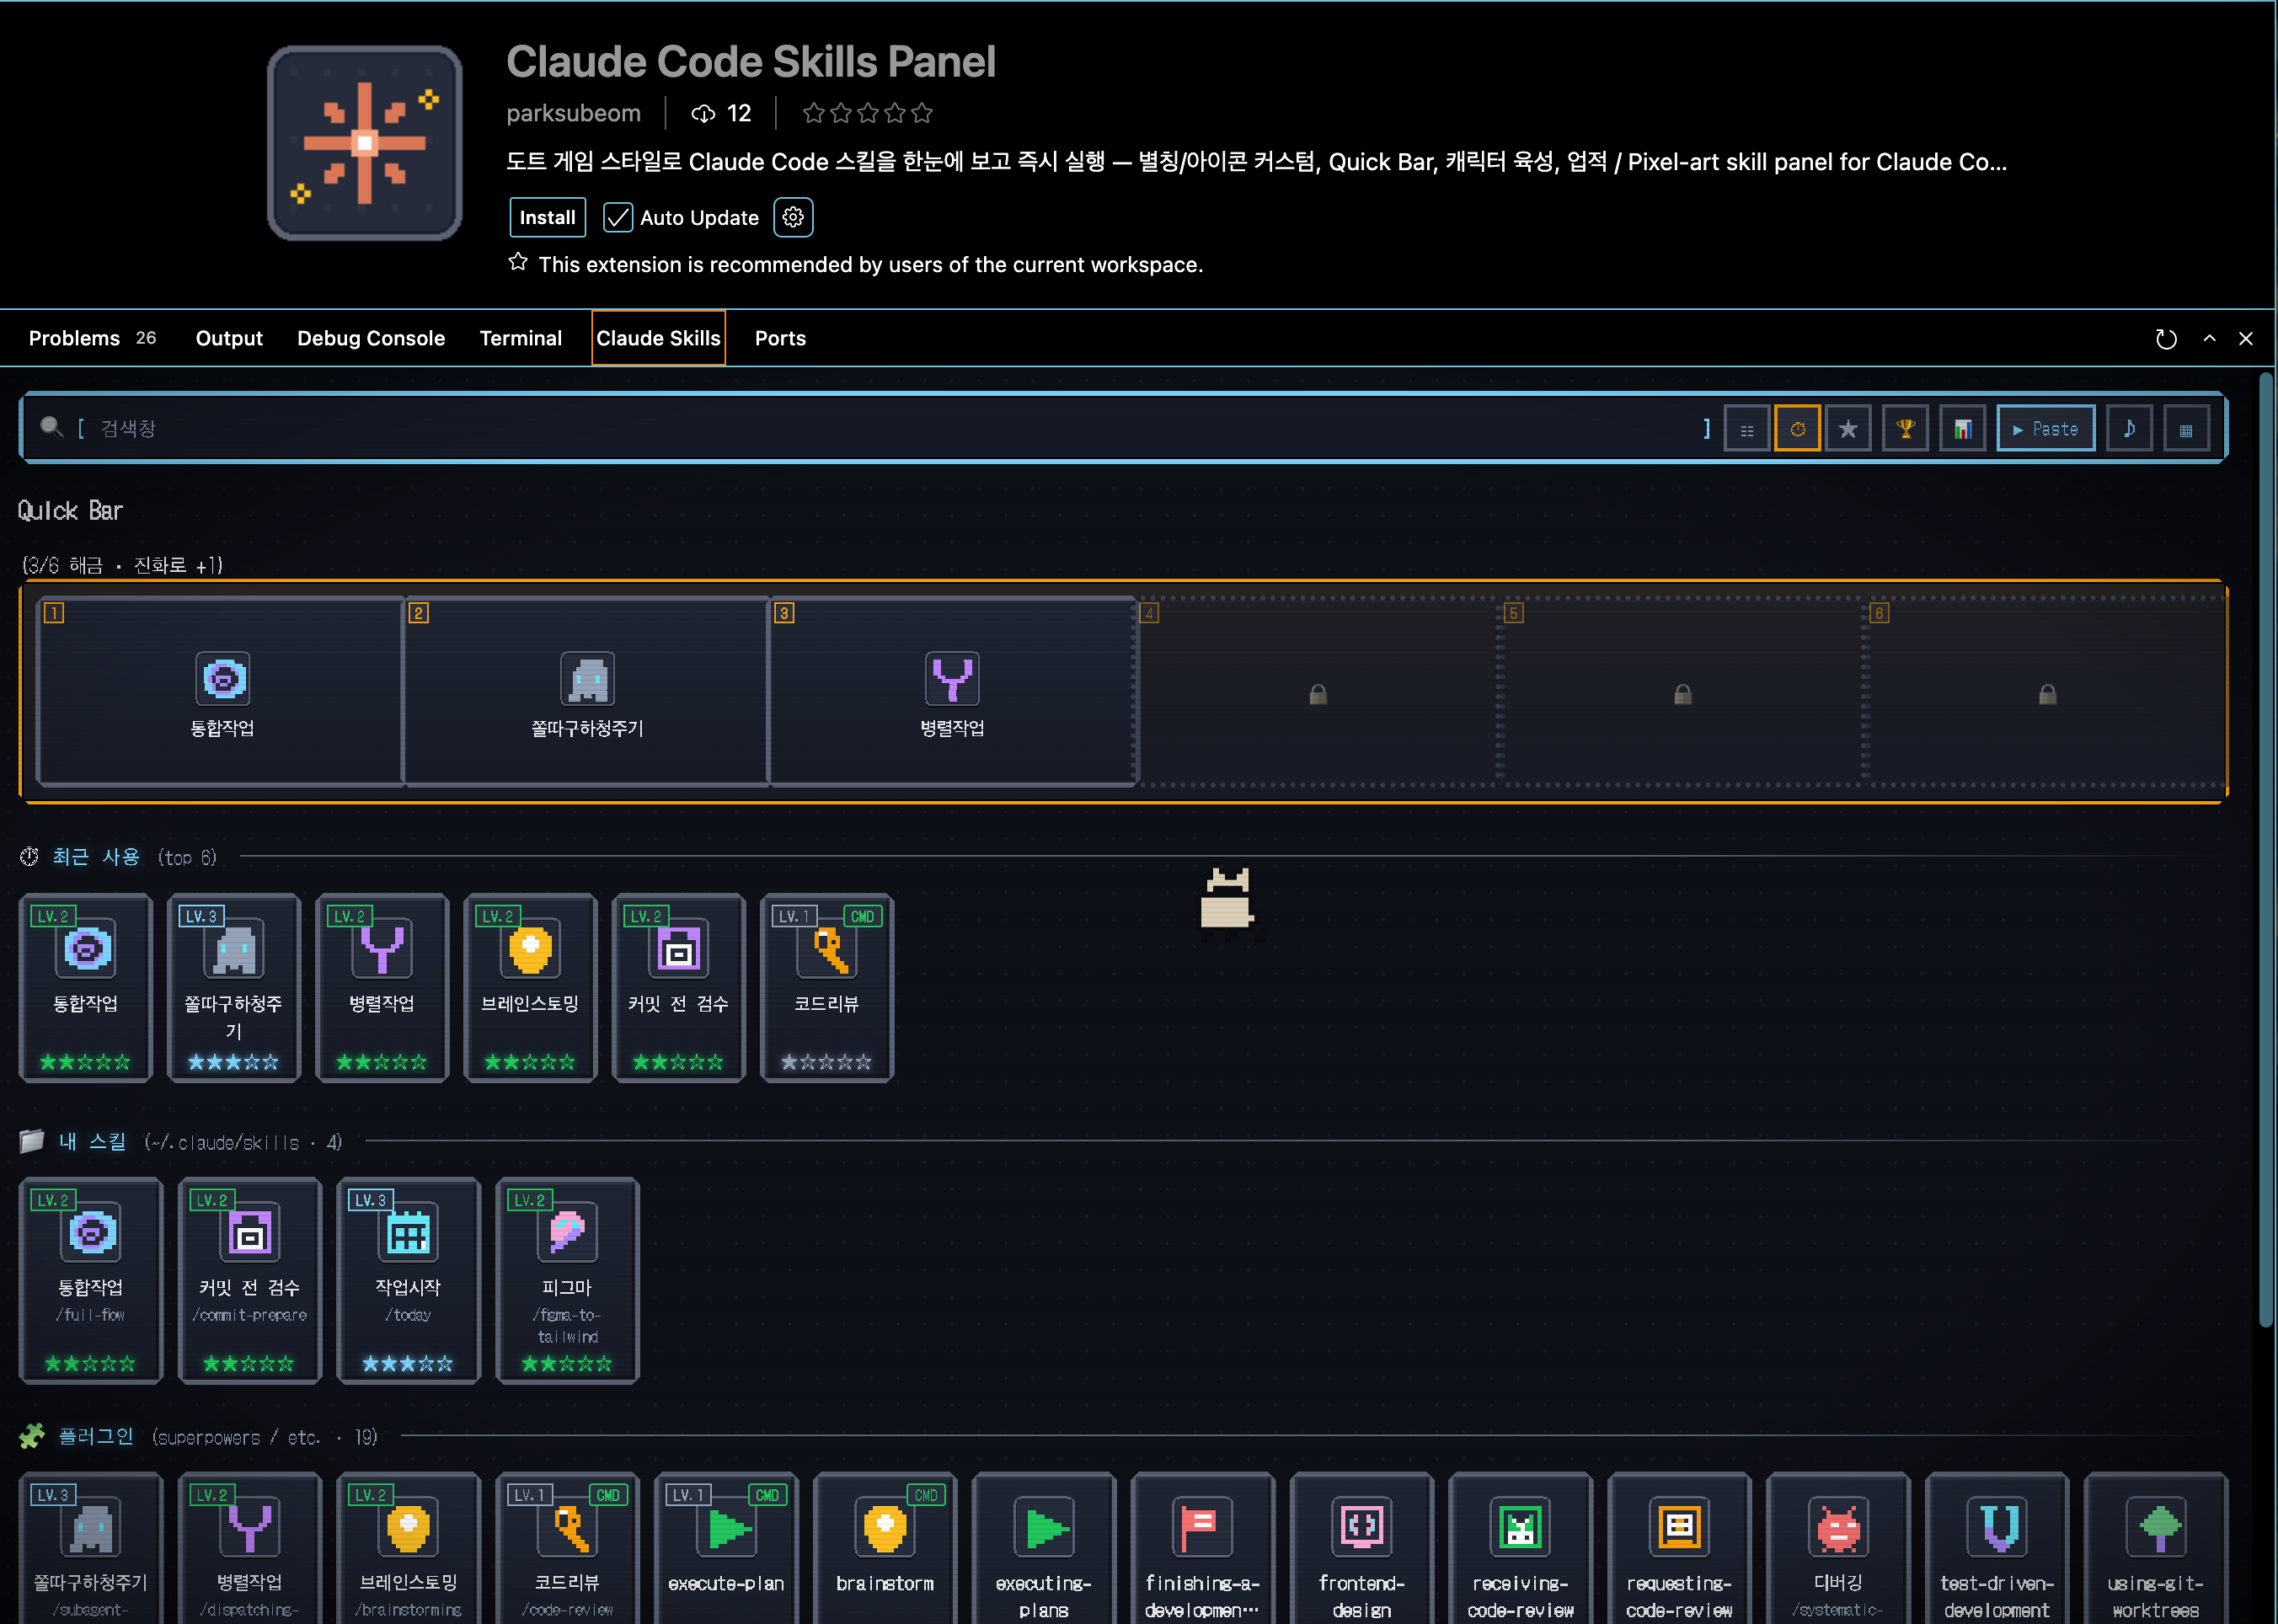Toggle the favorites star filter
This screenshot has height=1624, width=2278.
[x=1848, y=429]
